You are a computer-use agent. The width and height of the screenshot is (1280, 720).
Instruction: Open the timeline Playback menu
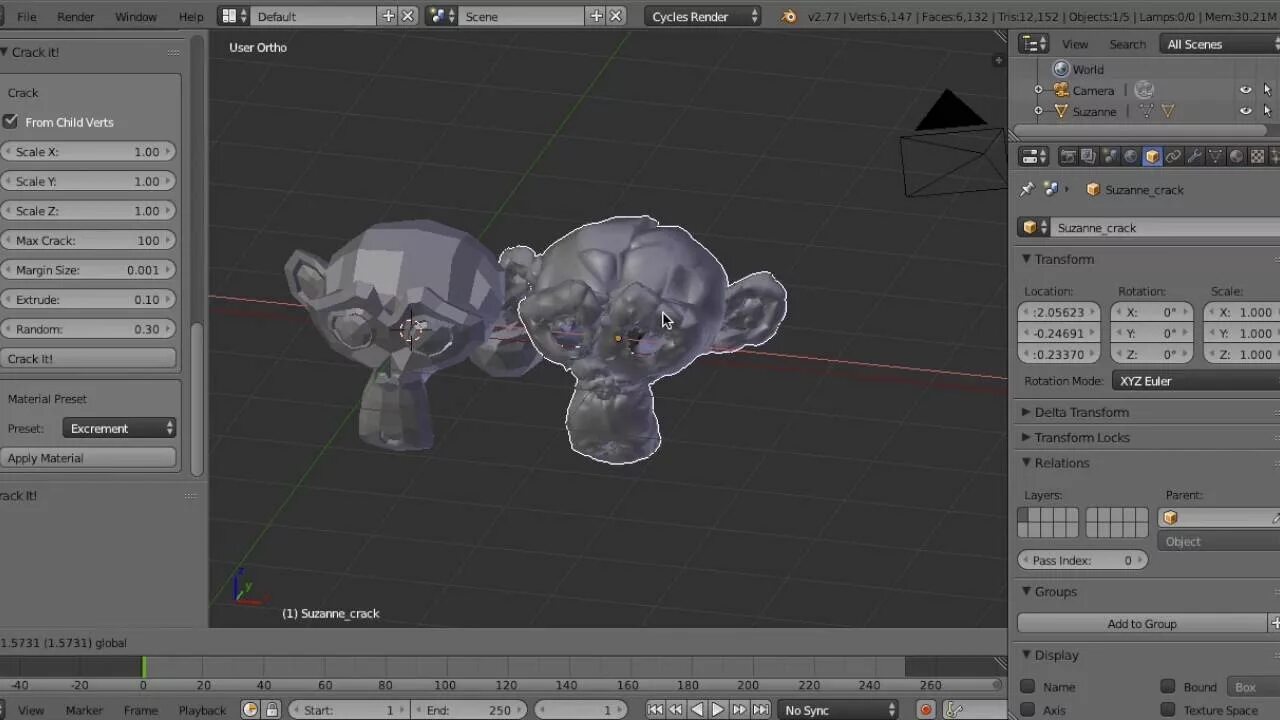[x=202, y=710]
